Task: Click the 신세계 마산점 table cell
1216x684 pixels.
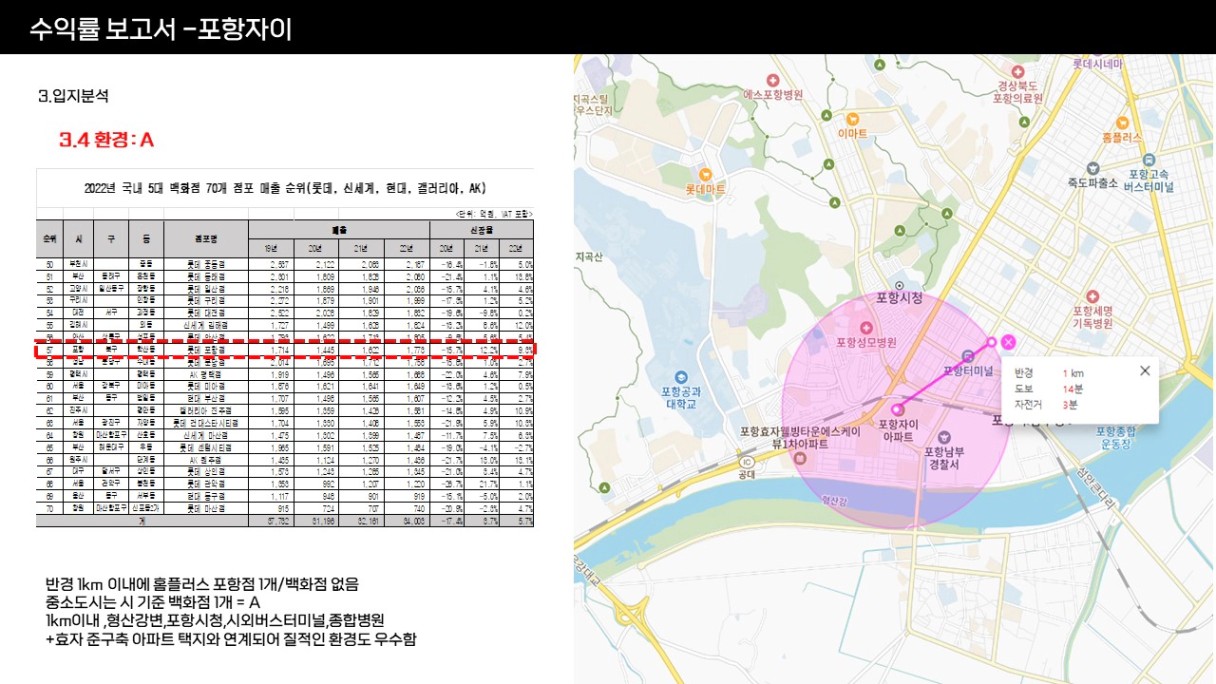Action: coord(207,434)
